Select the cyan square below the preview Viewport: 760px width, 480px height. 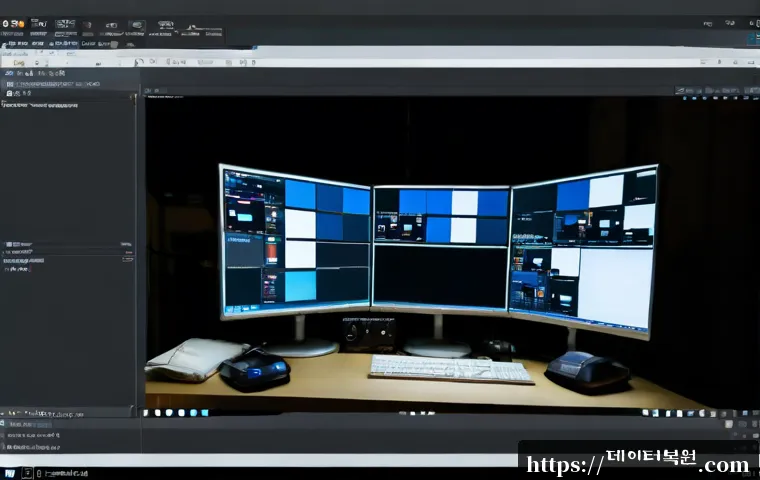(x=205, y=413)
